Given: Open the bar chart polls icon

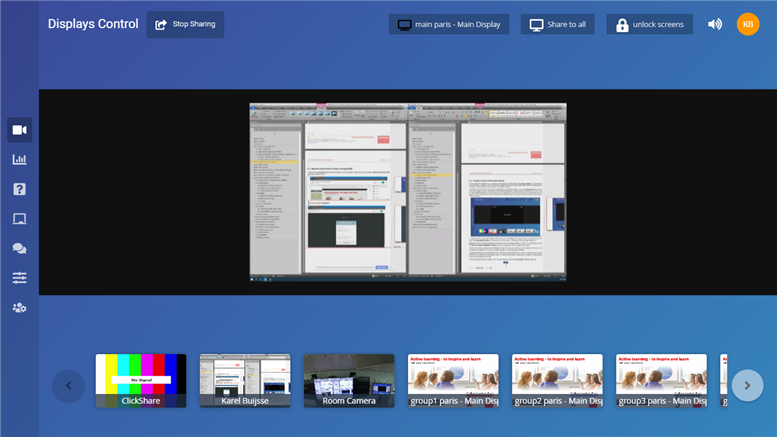Looking at the screenshot, I should tap(19, 160).
